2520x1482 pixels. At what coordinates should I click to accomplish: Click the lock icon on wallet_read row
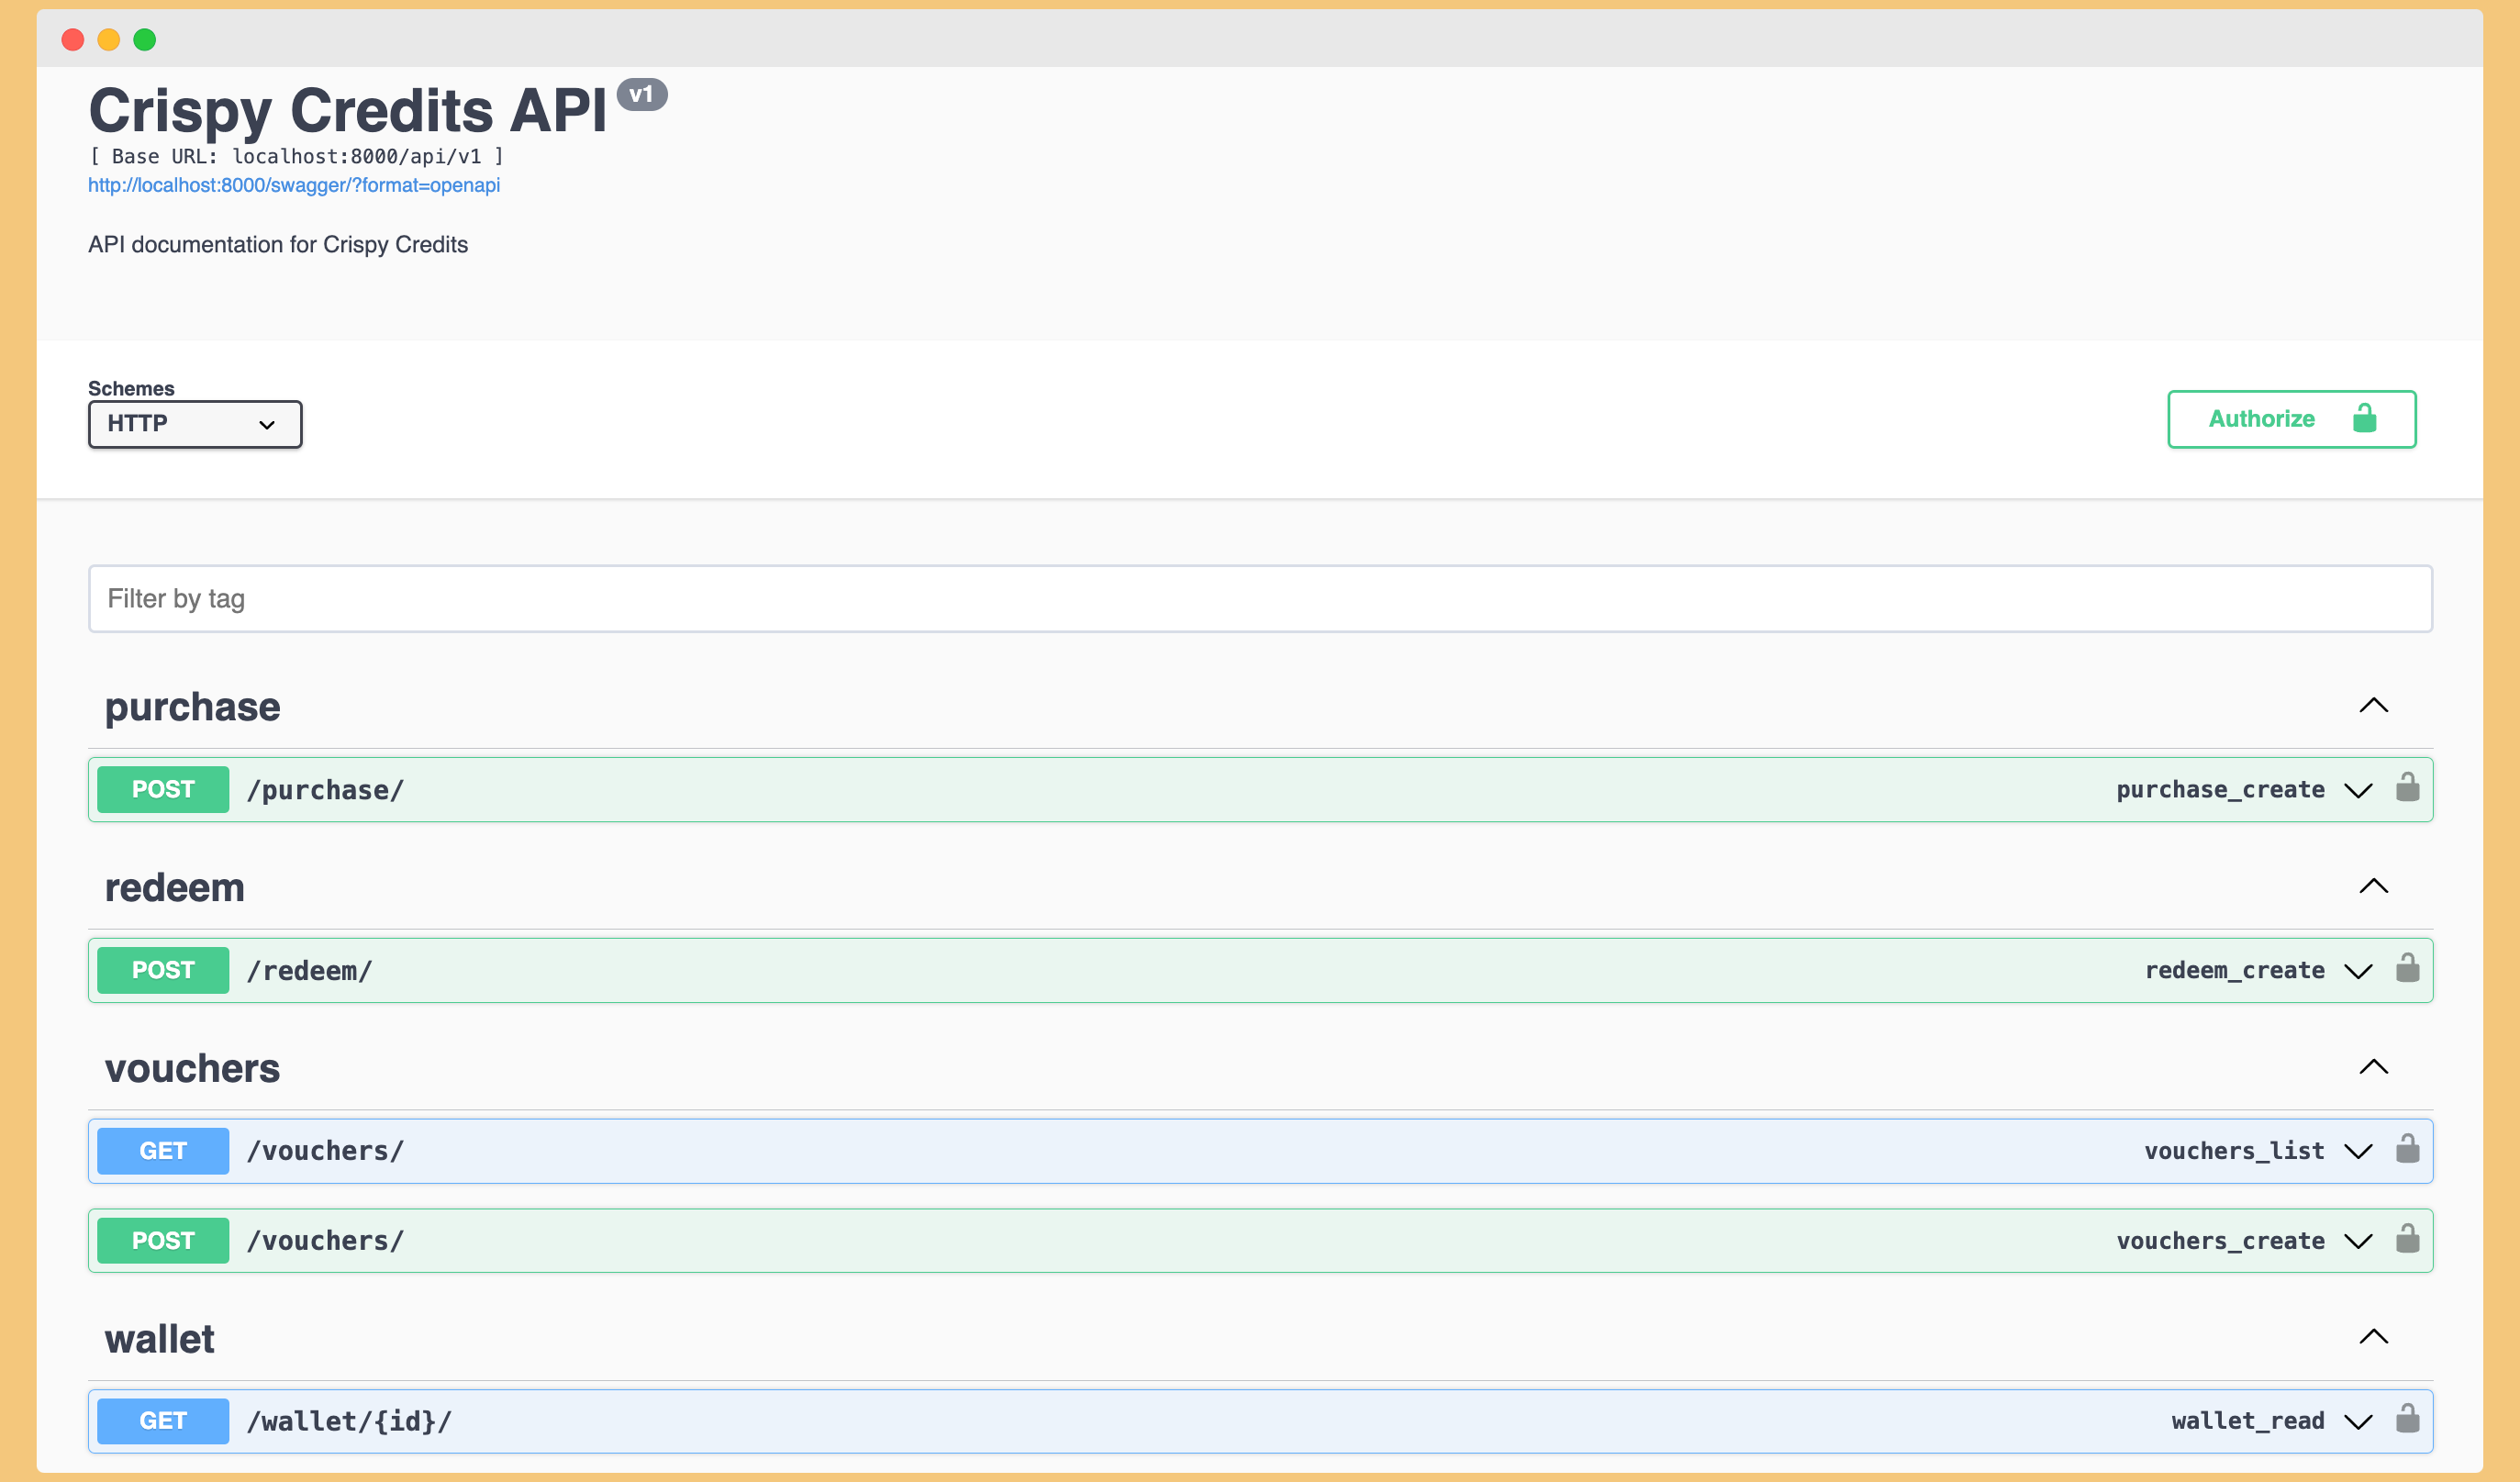click(x=2407, y=1419)
